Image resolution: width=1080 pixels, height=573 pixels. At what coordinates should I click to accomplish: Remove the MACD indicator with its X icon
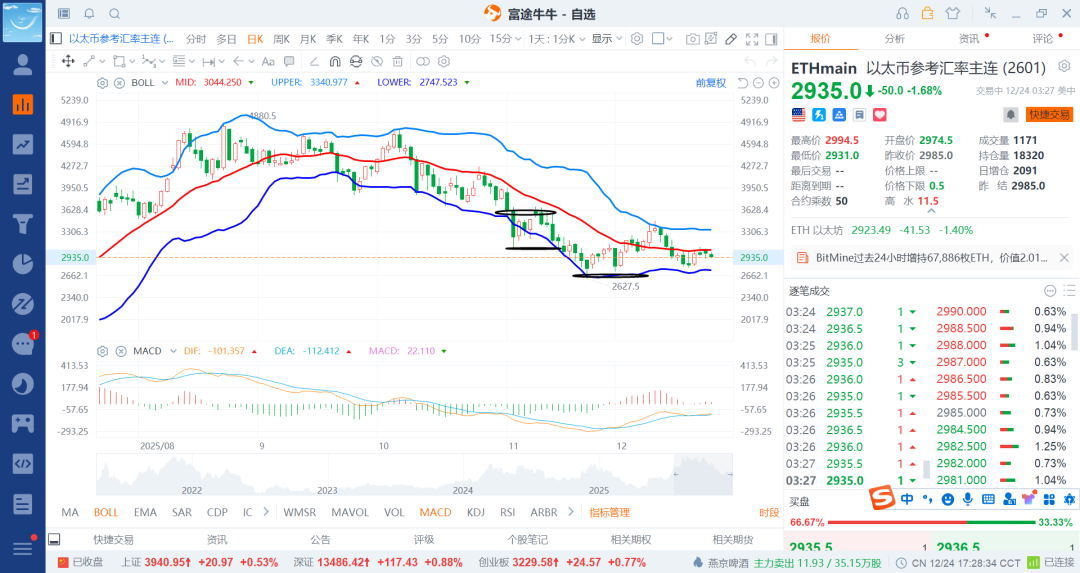[x=121, y=351]
